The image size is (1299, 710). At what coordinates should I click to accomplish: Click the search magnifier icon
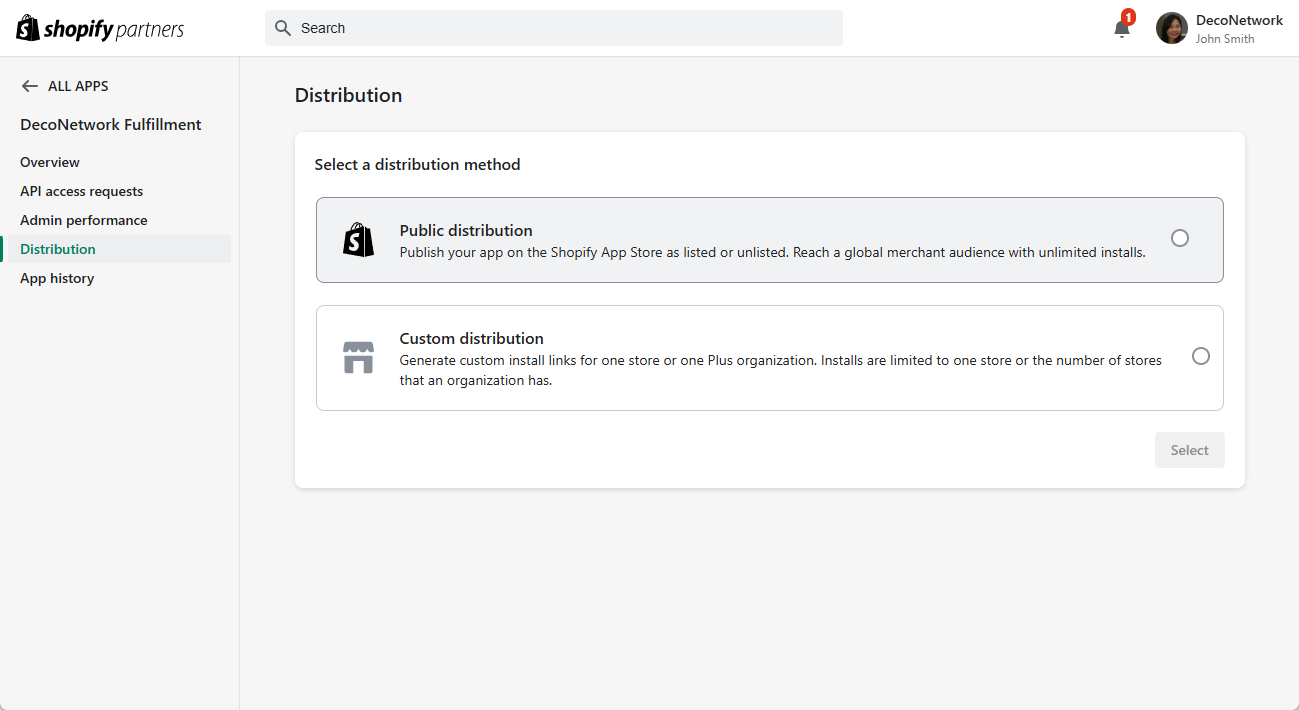click(x=283, y=28)
